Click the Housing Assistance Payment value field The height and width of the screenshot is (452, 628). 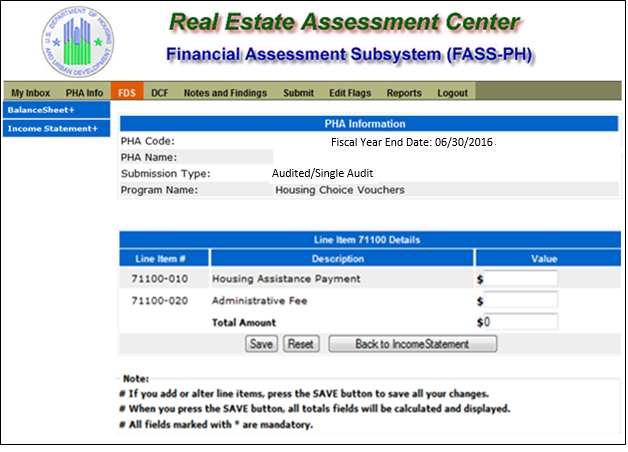pos(520,278)
